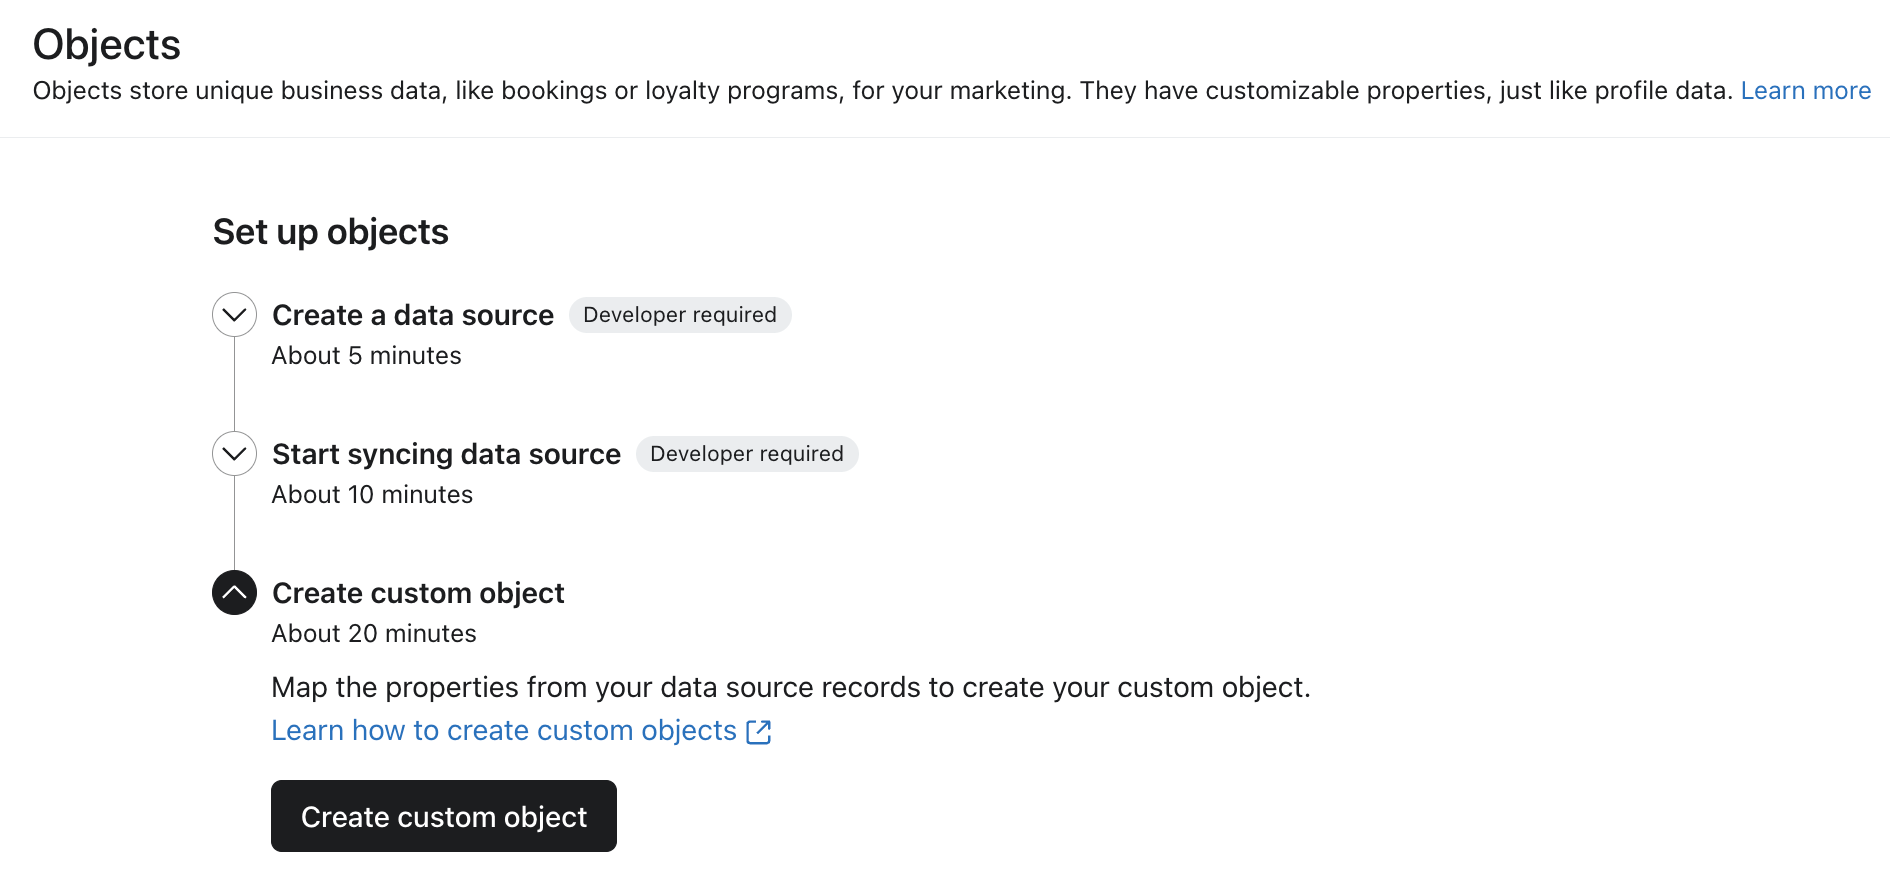Image resolution: width=1890 pixels, height=890 pixels.
Task: Open the Learn more link in header
Action: pos(1805,91)
